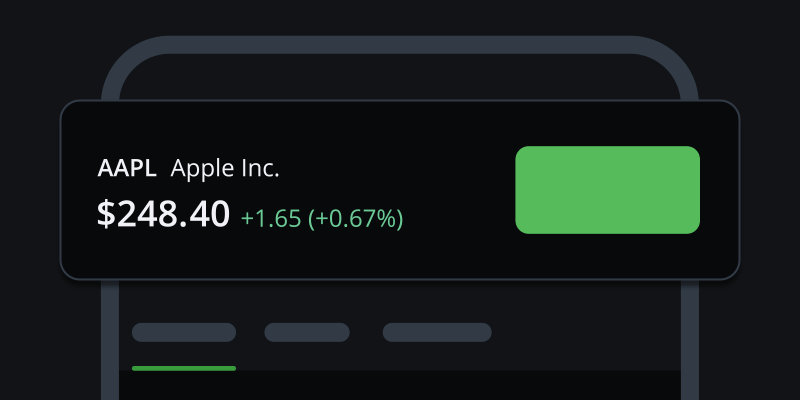Click the Apple Inc. company name
Screen dimensions: 800x400
coord(225,168)
